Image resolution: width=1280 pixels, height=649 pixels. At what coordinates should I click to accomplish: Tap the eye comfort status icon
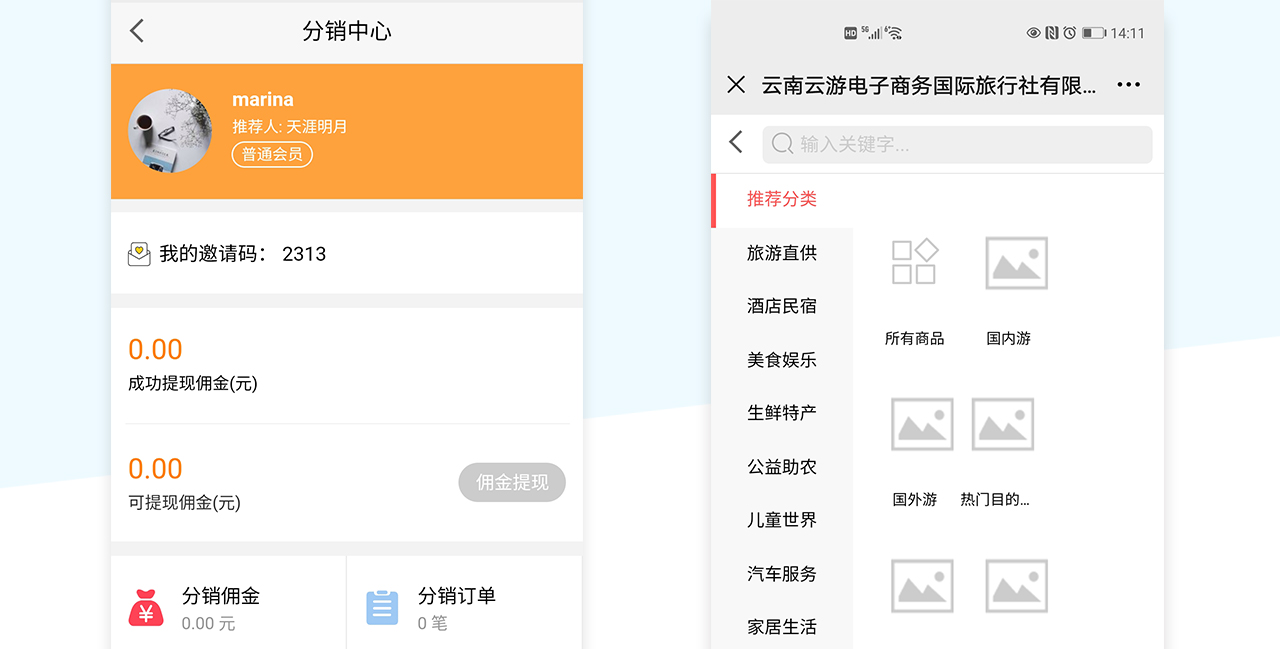[1034, 33]
